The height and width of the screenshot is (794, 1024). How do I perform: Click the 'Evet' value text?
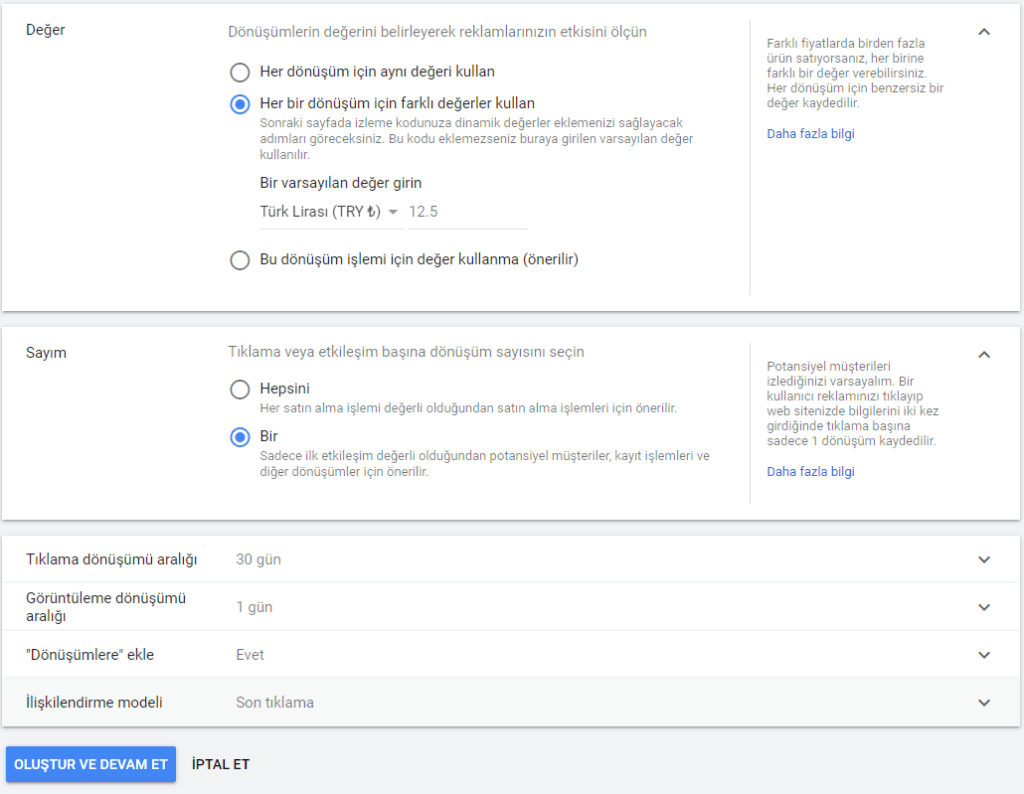point(250,655)
